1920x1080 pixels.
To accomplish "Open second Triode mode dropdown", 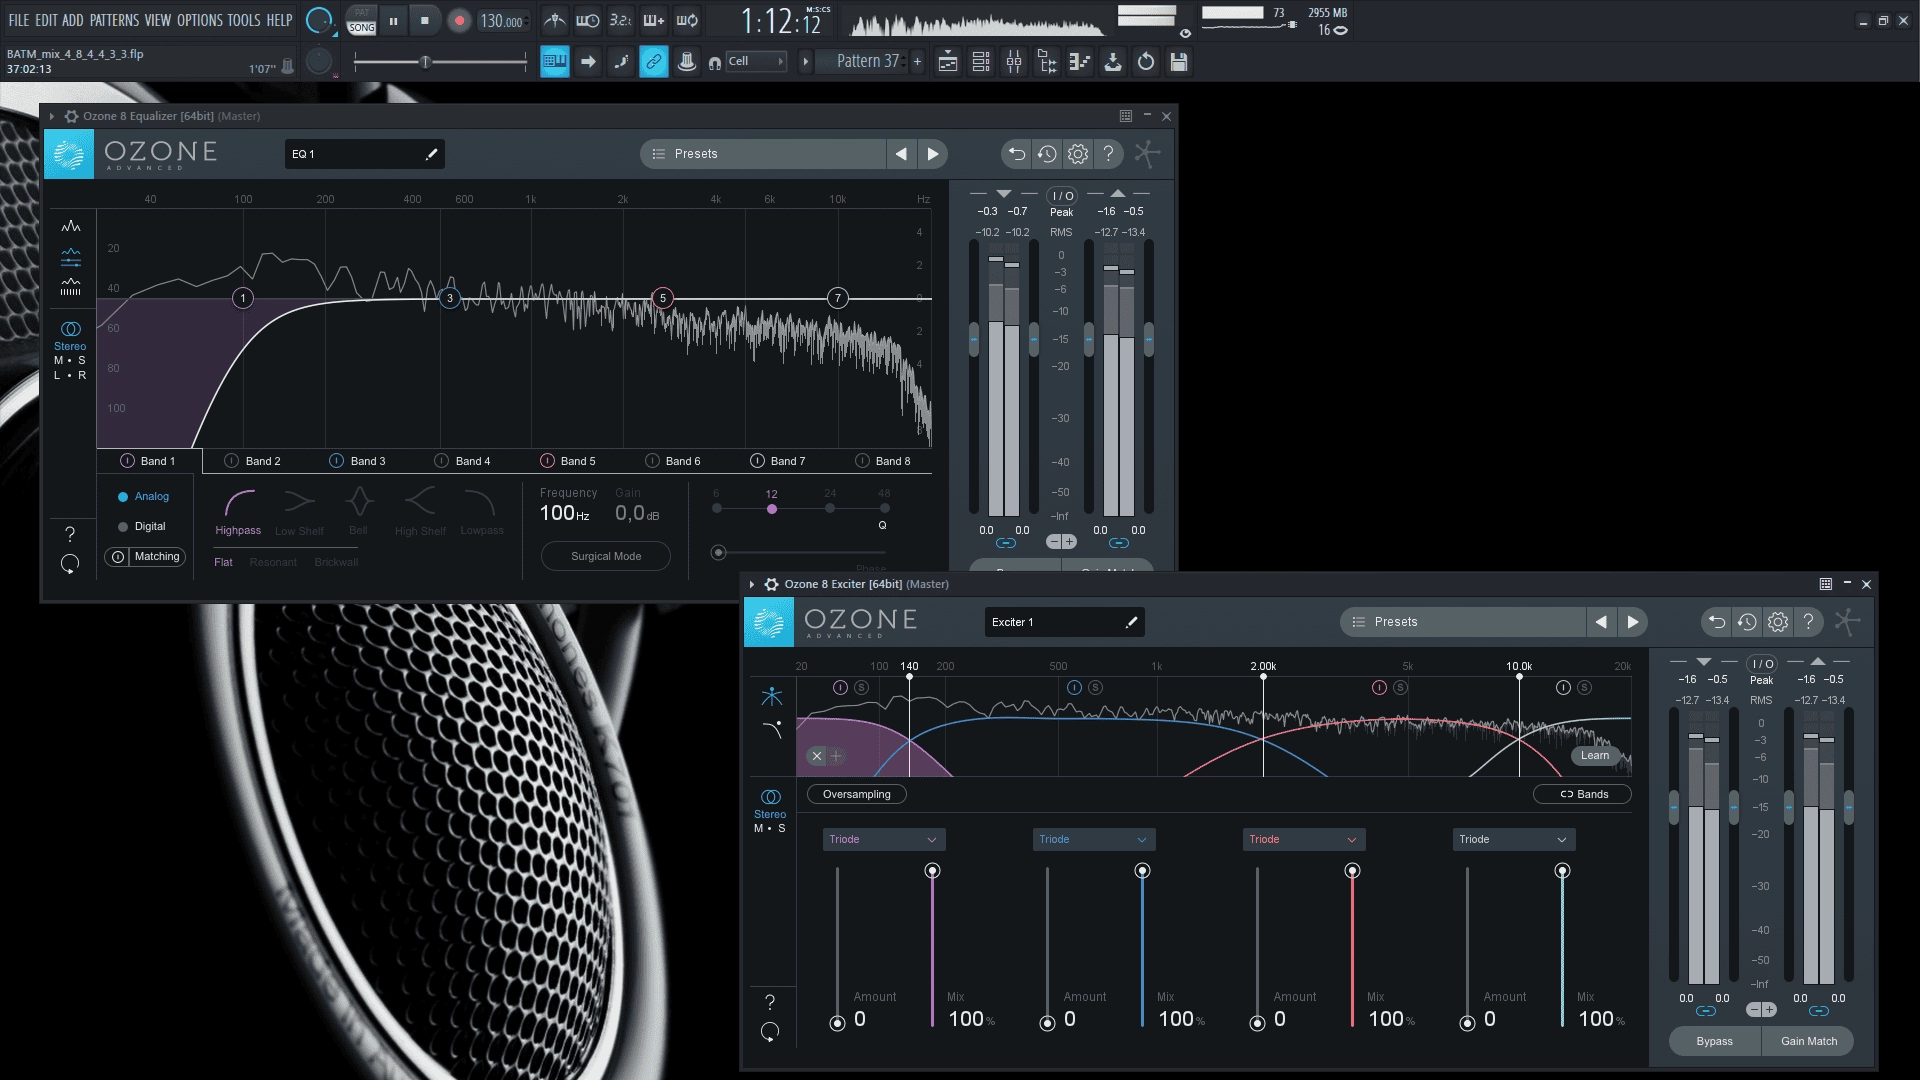I will pos(1093,839).
